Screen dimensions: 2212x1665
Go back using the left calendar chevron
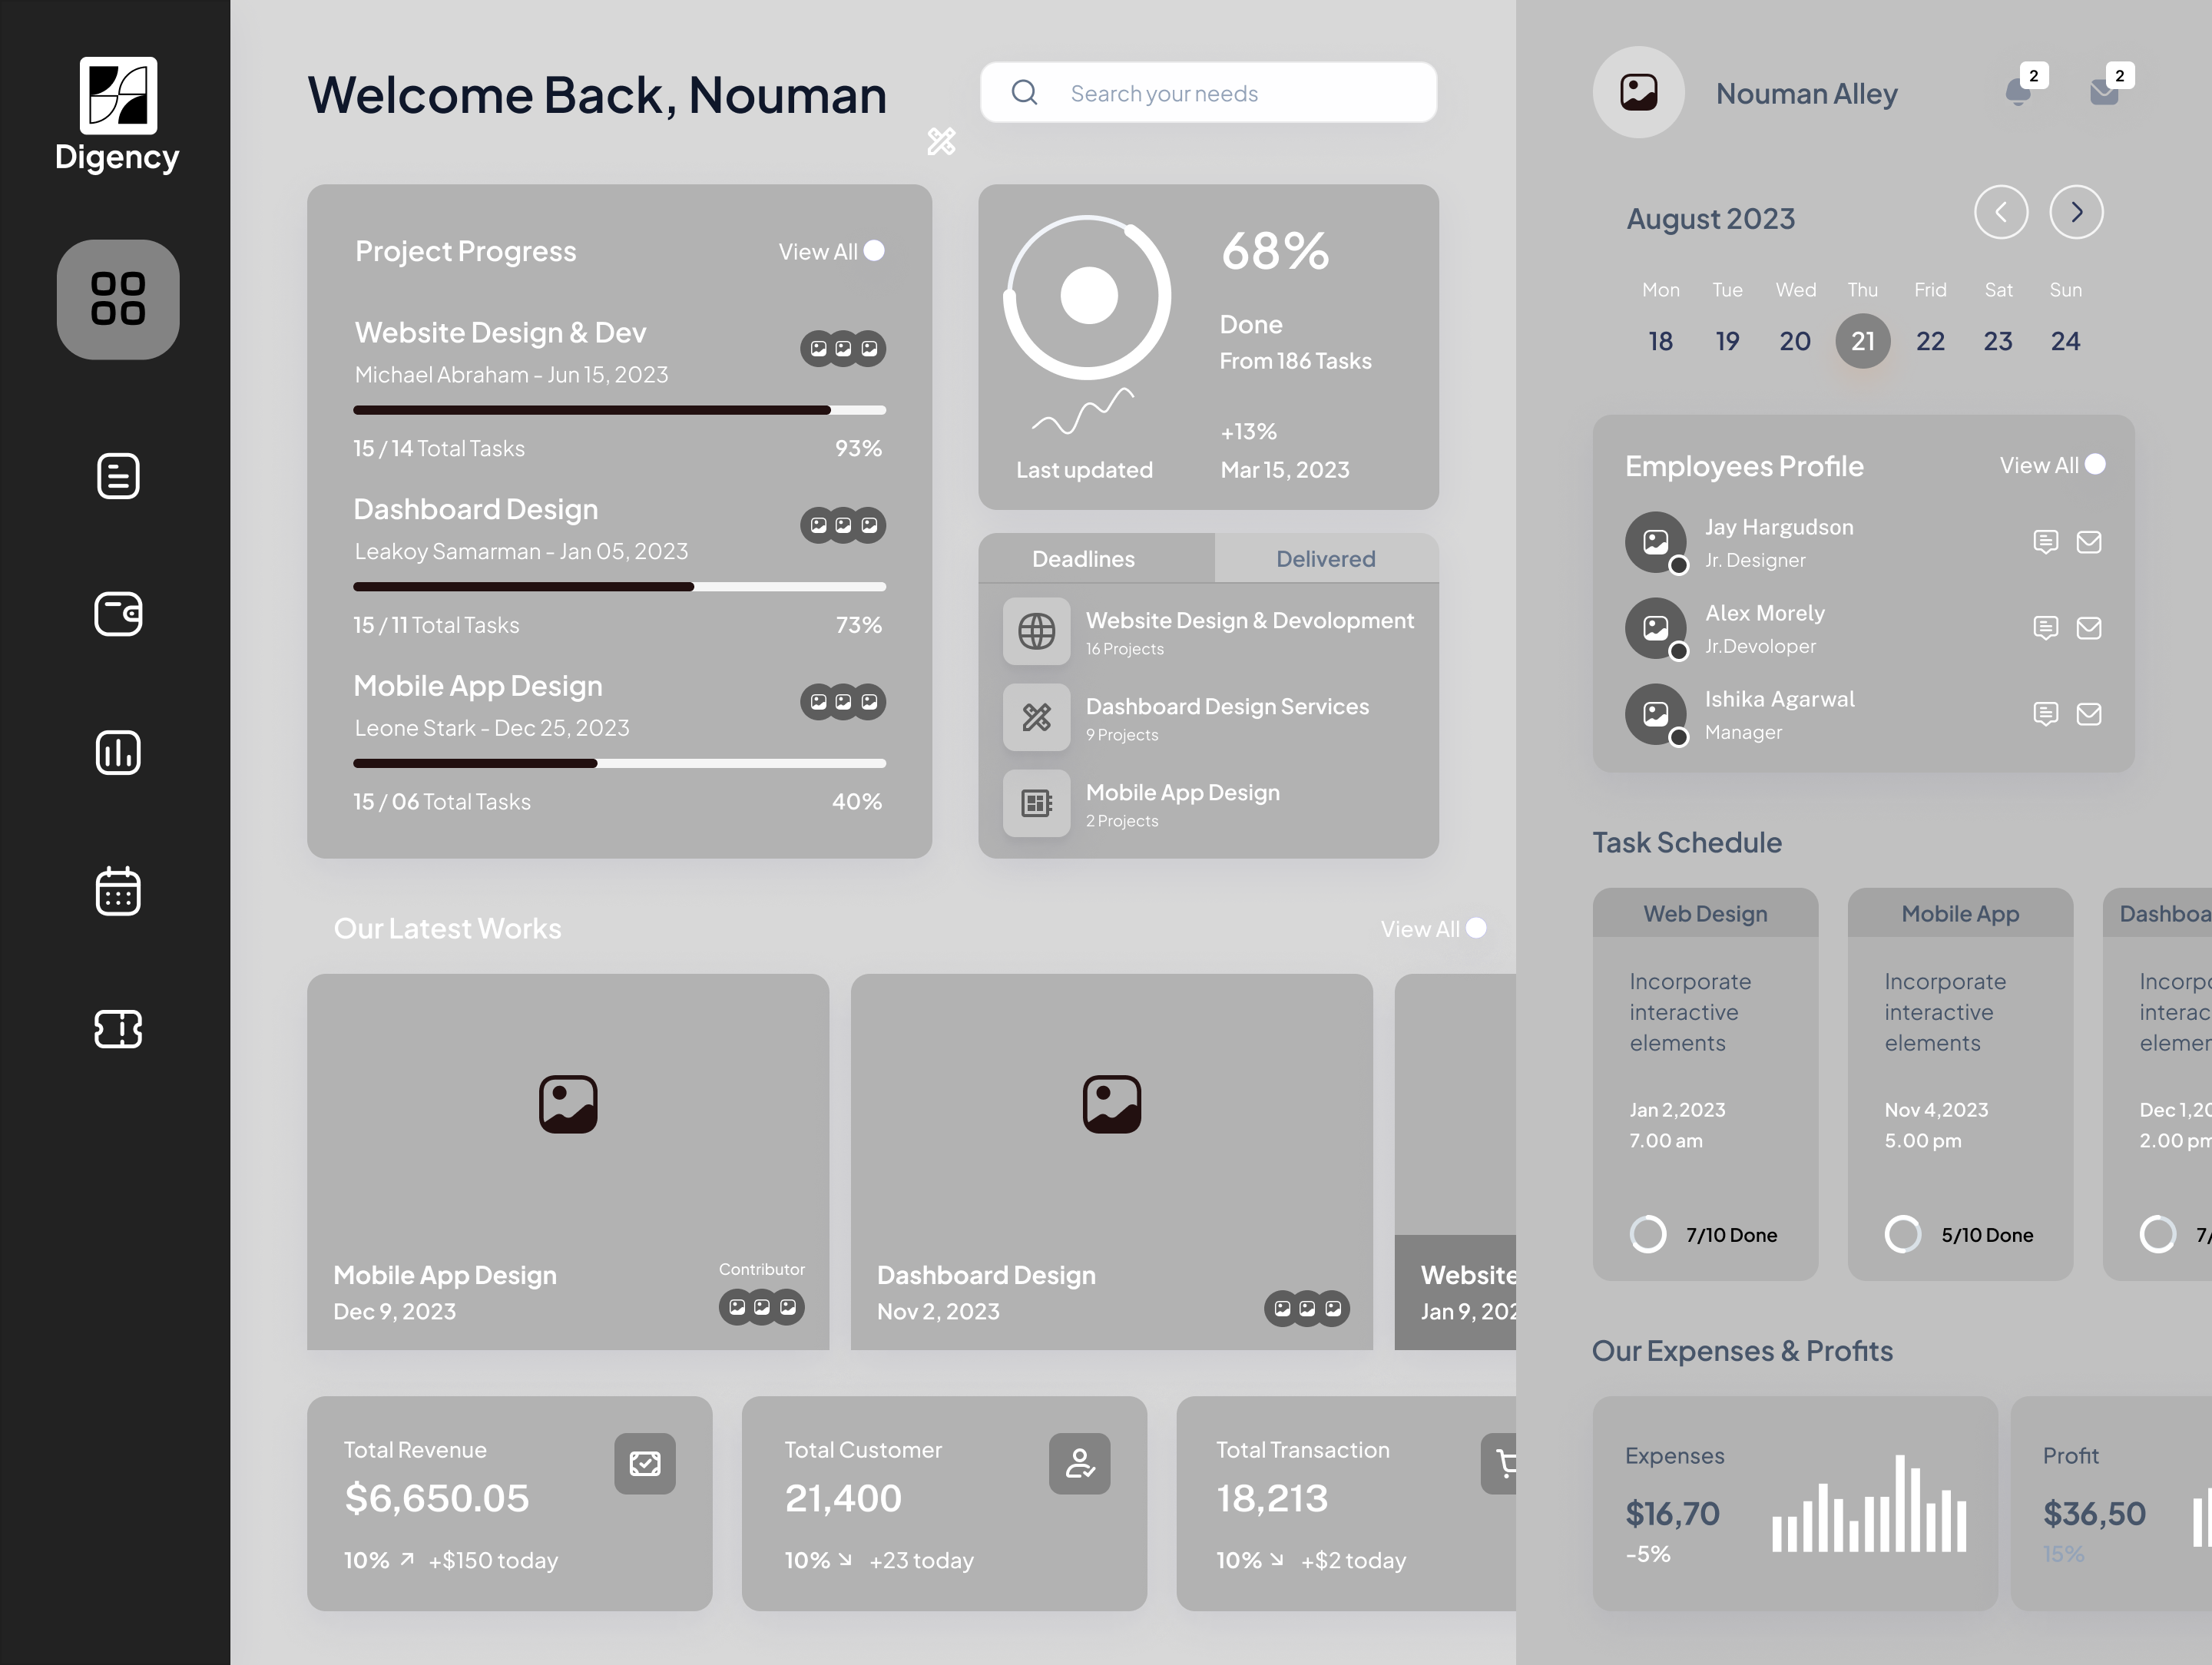pyautogui.click(x=2000, y=212)
